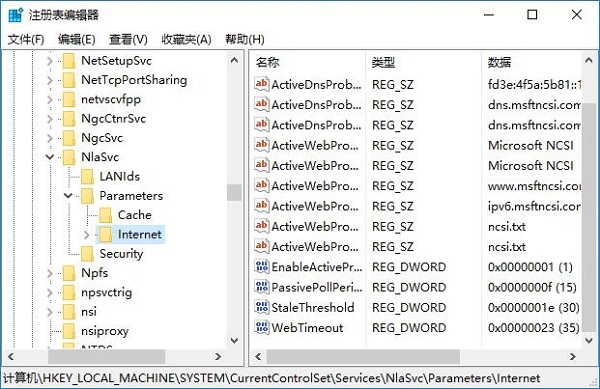Click values pane vertical scrollbar down arrow
Screen dimensions: 600x389
point(589,340)
